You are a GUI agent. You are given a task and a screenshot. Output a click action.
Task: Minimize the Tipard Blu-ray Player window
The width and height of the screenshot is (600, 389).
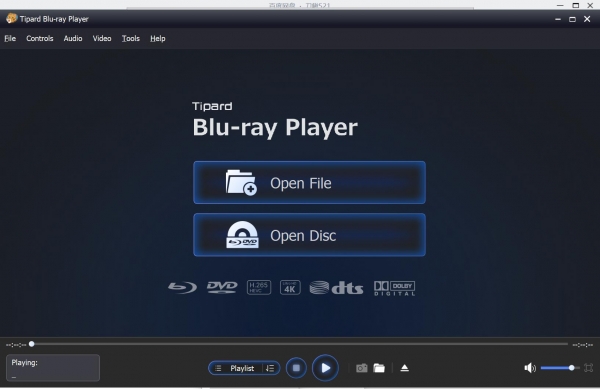(558, 19)
